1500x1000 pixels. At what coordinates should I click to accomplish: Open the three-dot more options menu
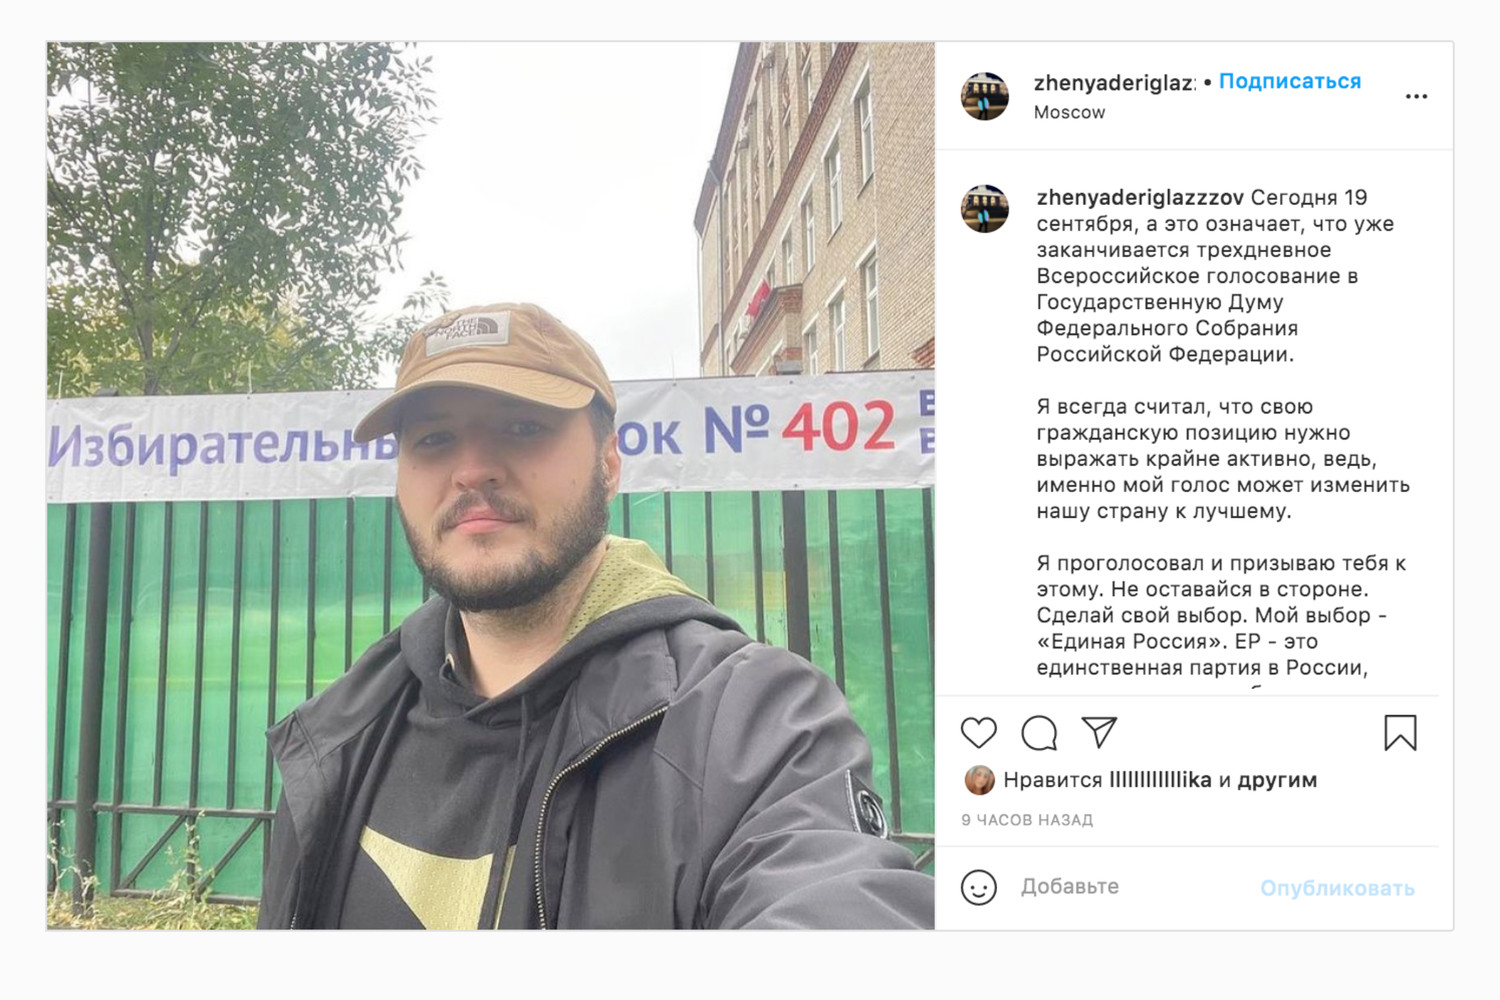[x=1416, y=96]
